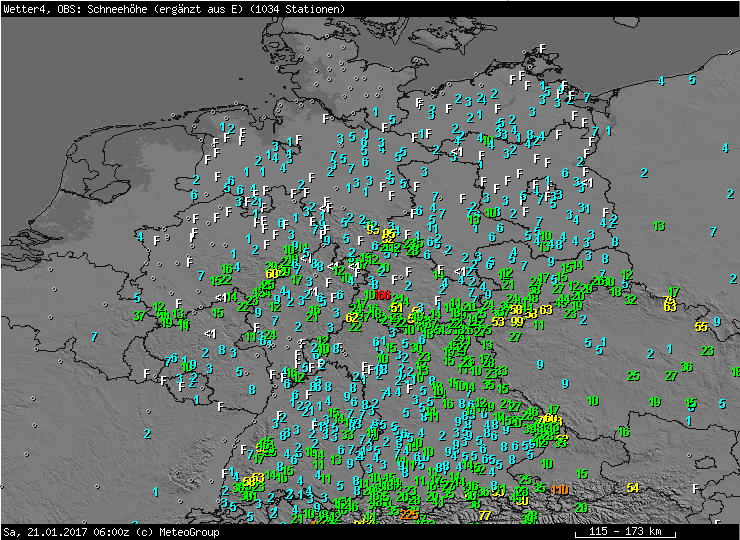The width and height of the screenshot is (740, 540).
Task: Select the yellow 62 snow depth value
Action: click(x=352, y=317)
